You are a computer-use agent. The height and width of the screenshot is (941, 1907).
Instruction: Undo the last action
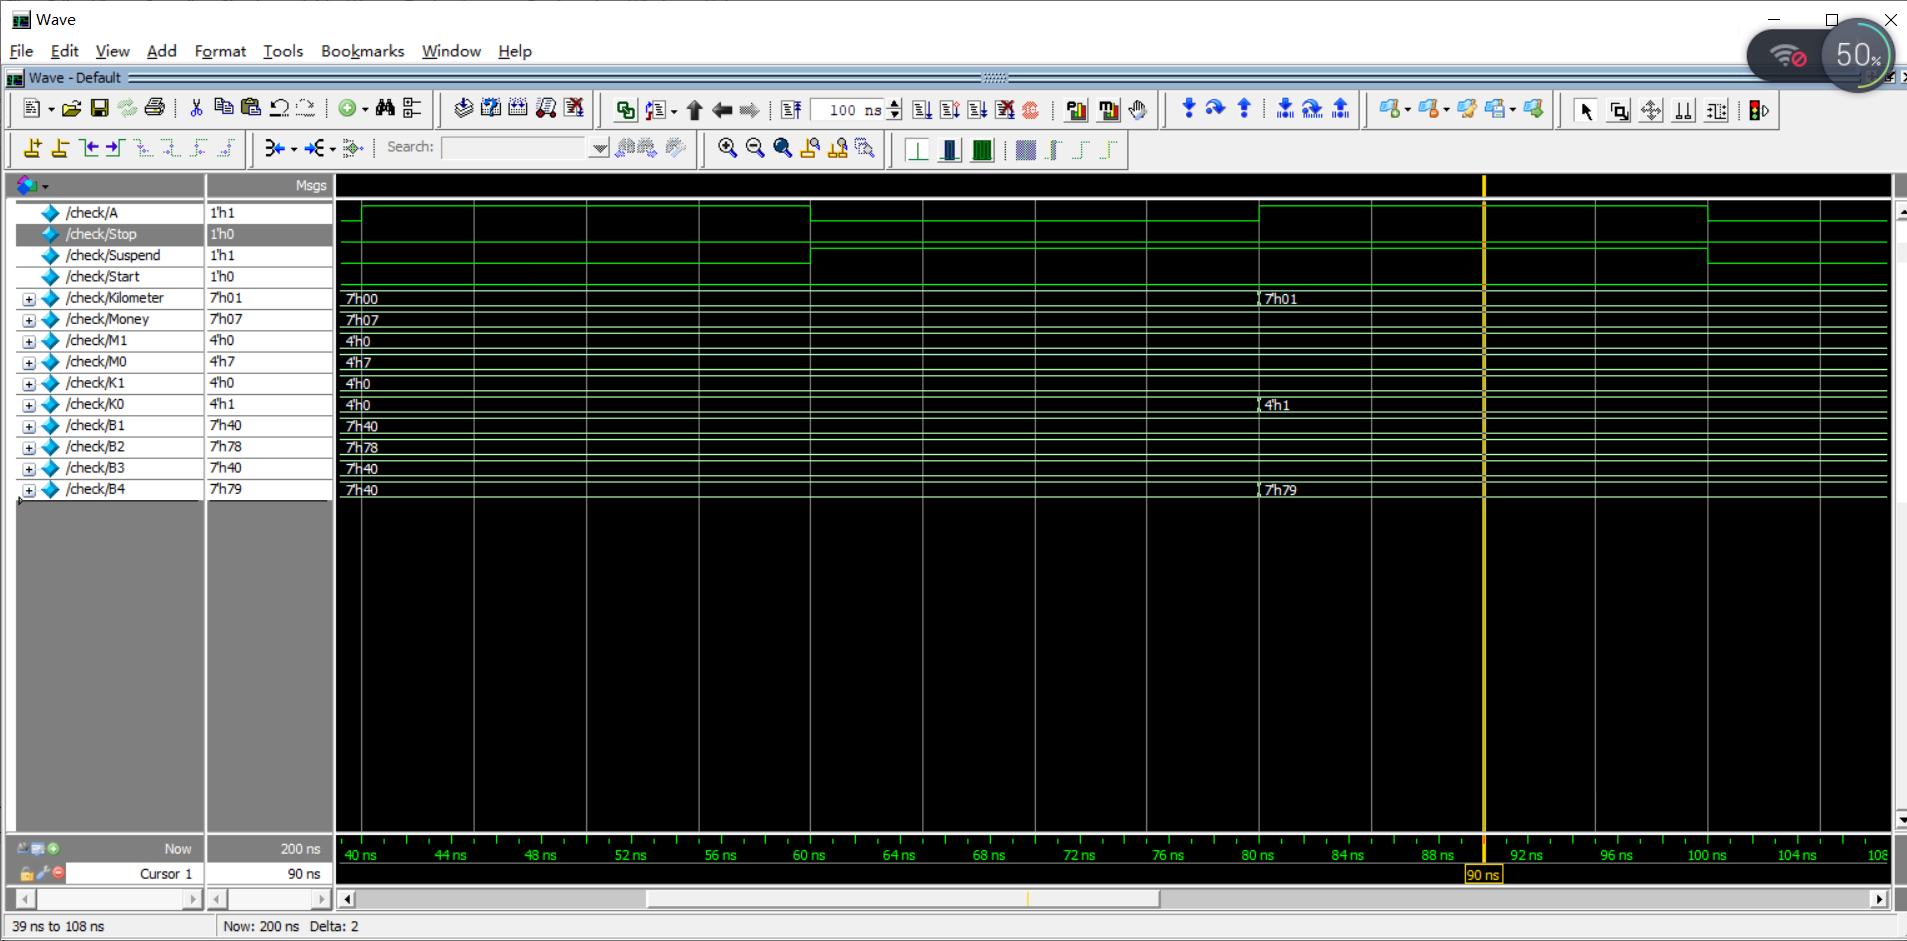pyautogui.click(x=279, y=109)
